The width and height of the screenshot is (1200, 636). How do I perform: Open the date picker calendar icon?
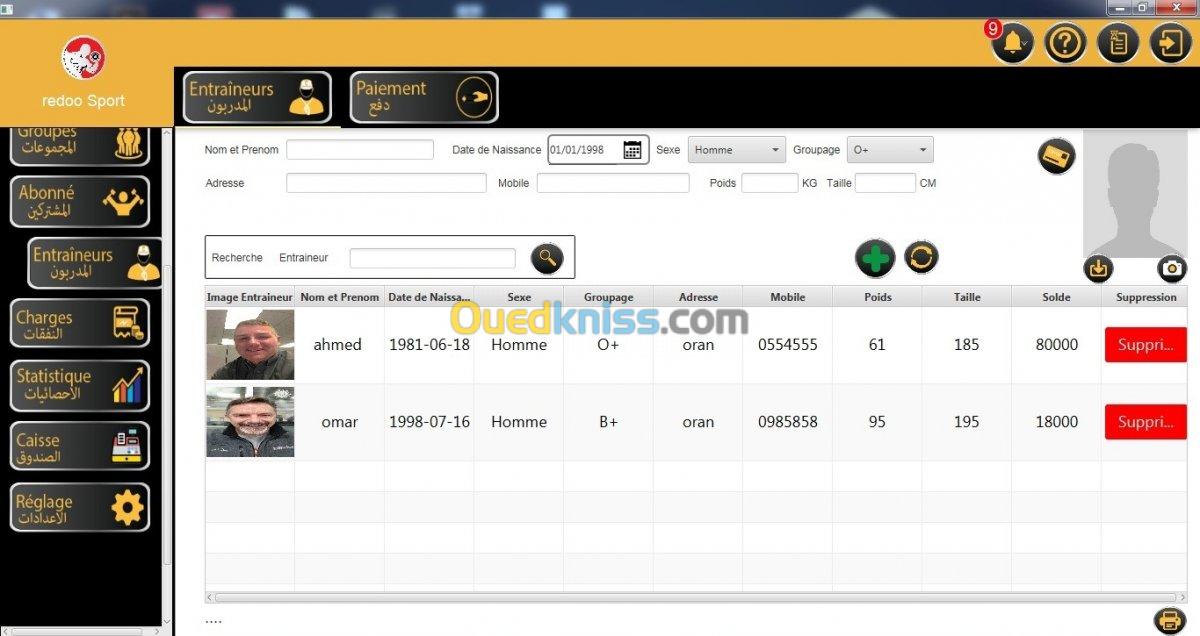[x=632, y=150]
